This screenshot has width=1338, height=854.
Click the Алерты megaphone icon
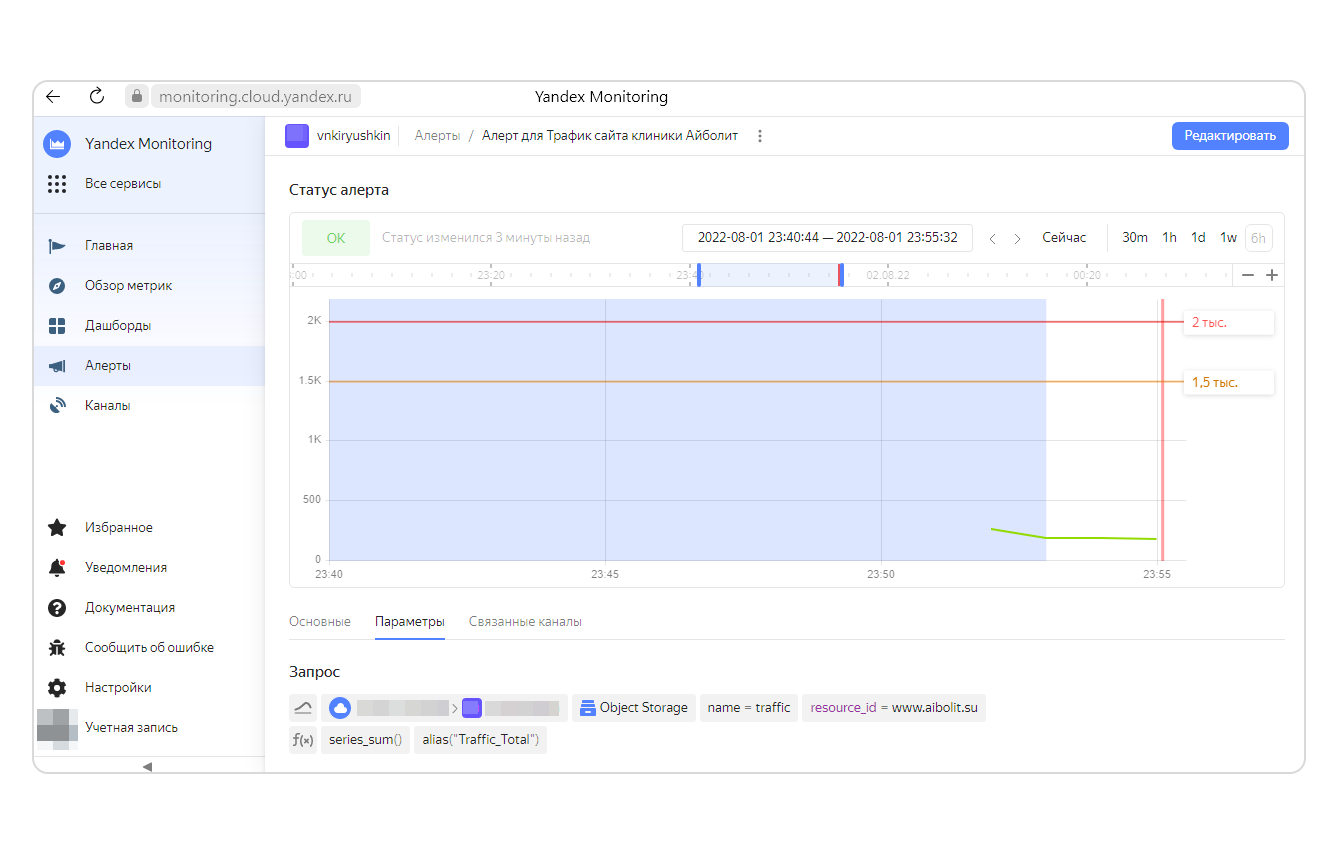pyautogui.click(x=57, y=366)
